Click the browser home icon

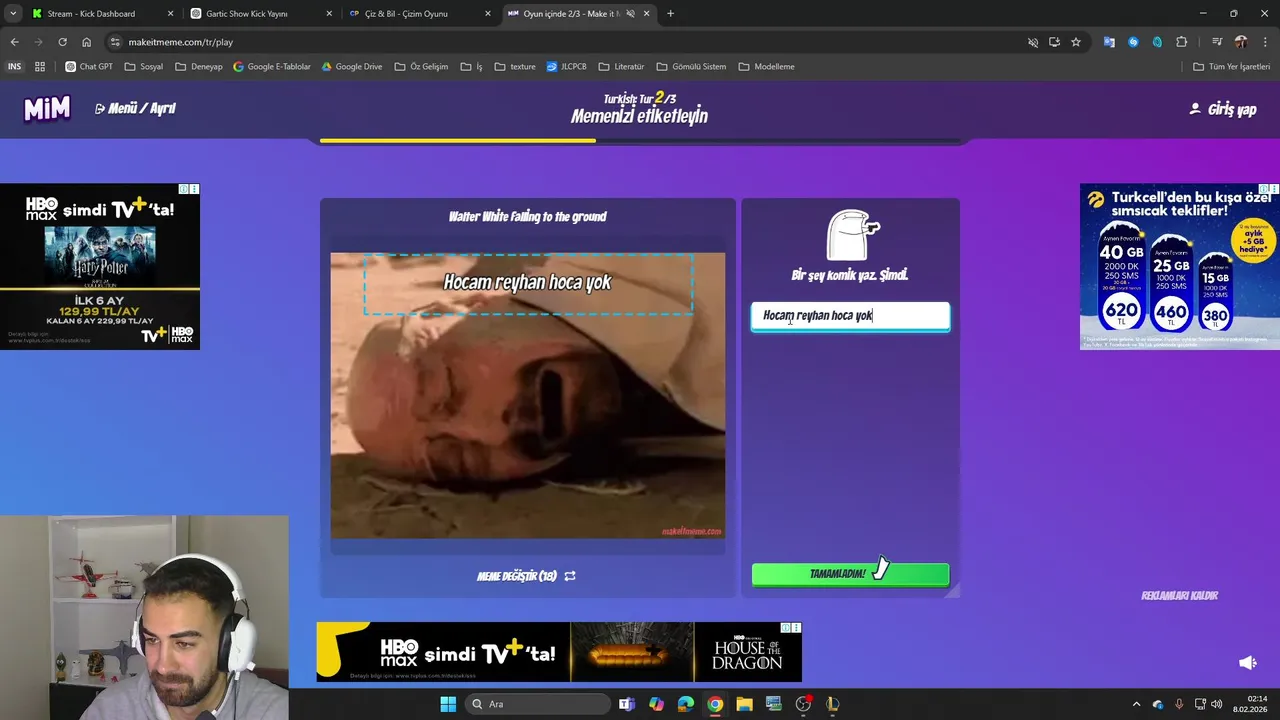click(x=86, y=42)
